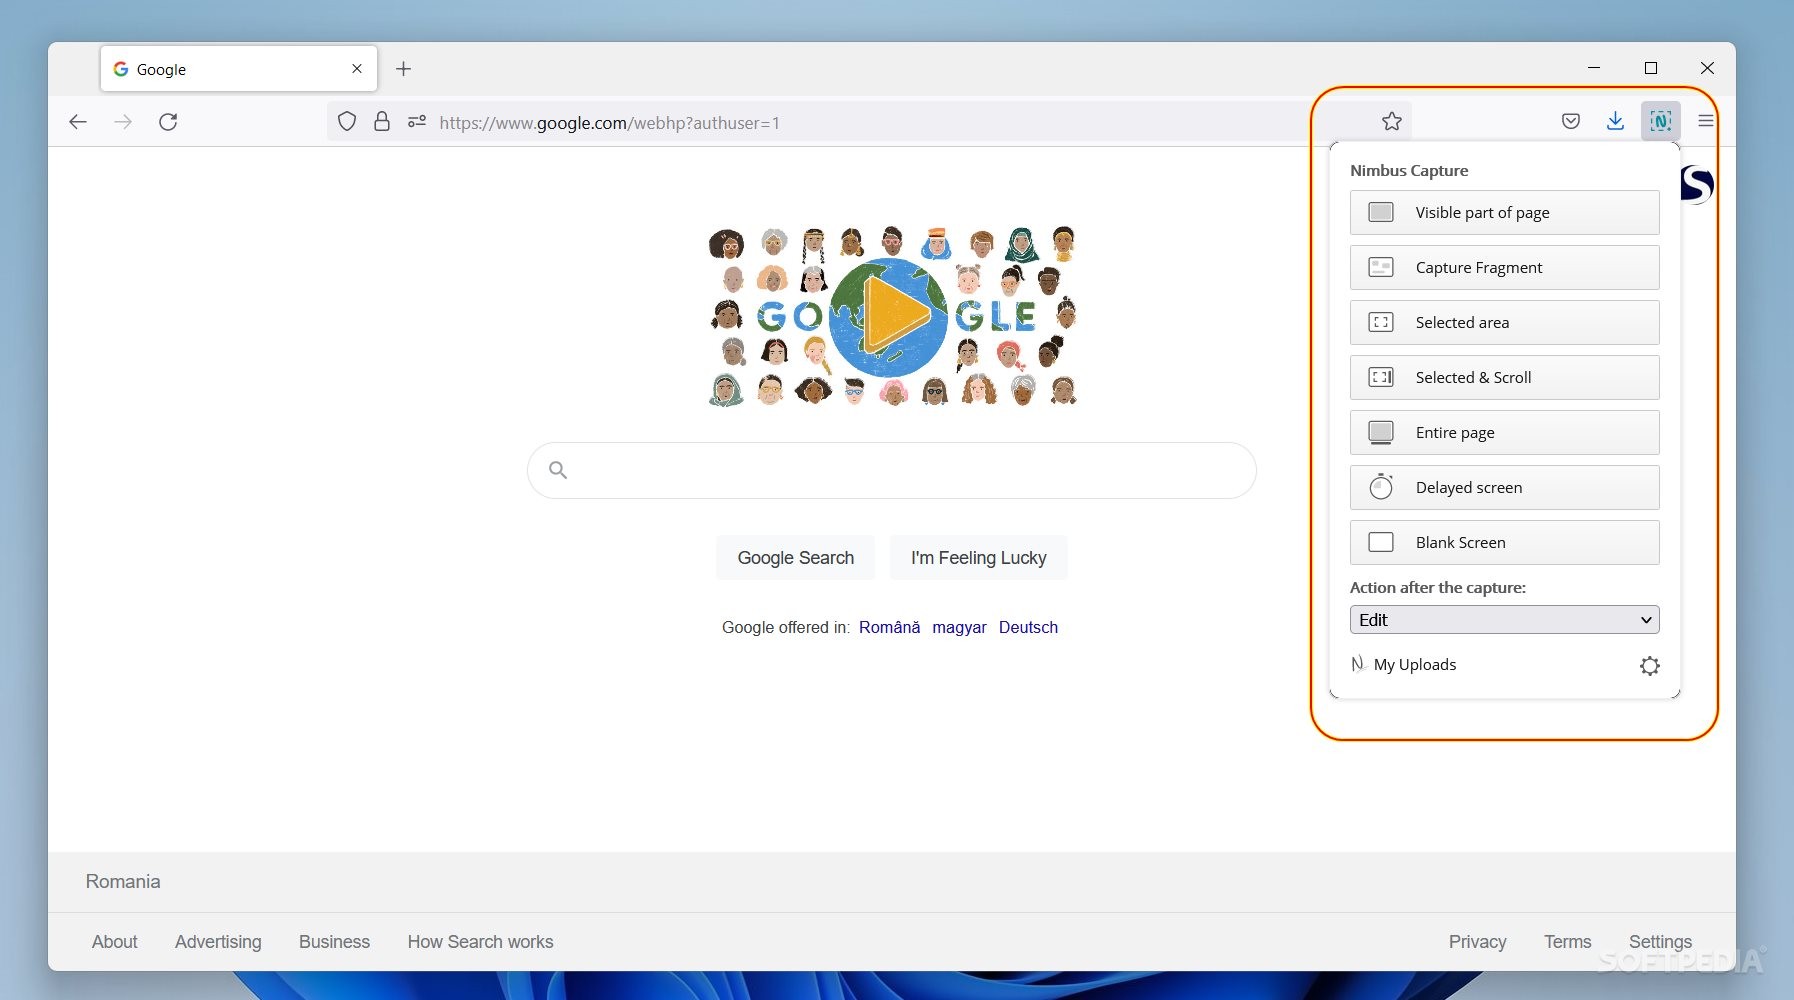Open Google in Deutsch
This screenshot has width=1794, height=1000.
(x=1029, y=627)
